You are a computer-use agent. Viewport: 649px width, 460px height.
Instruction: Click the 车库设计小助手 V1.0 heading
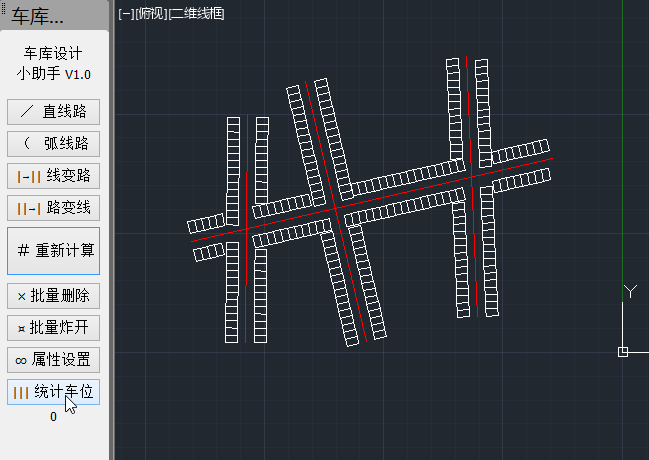(53, 64)
